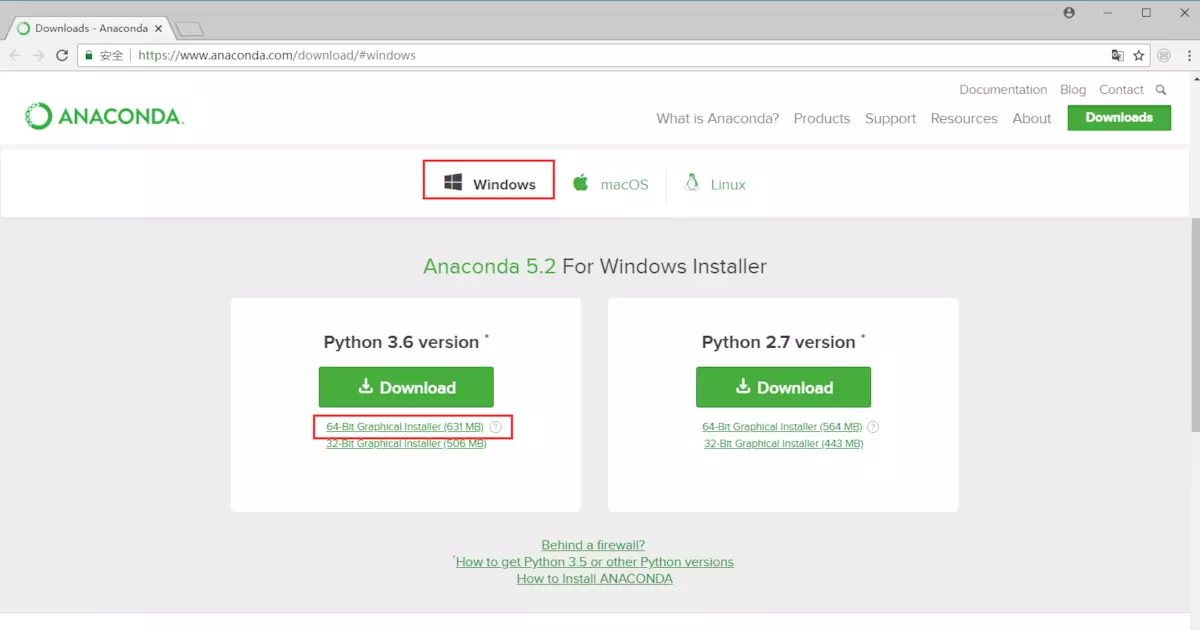Click Anaconda 5.2 For Windows Installer heading
Screen dimensions: 1200x630
tap(595, 267)
